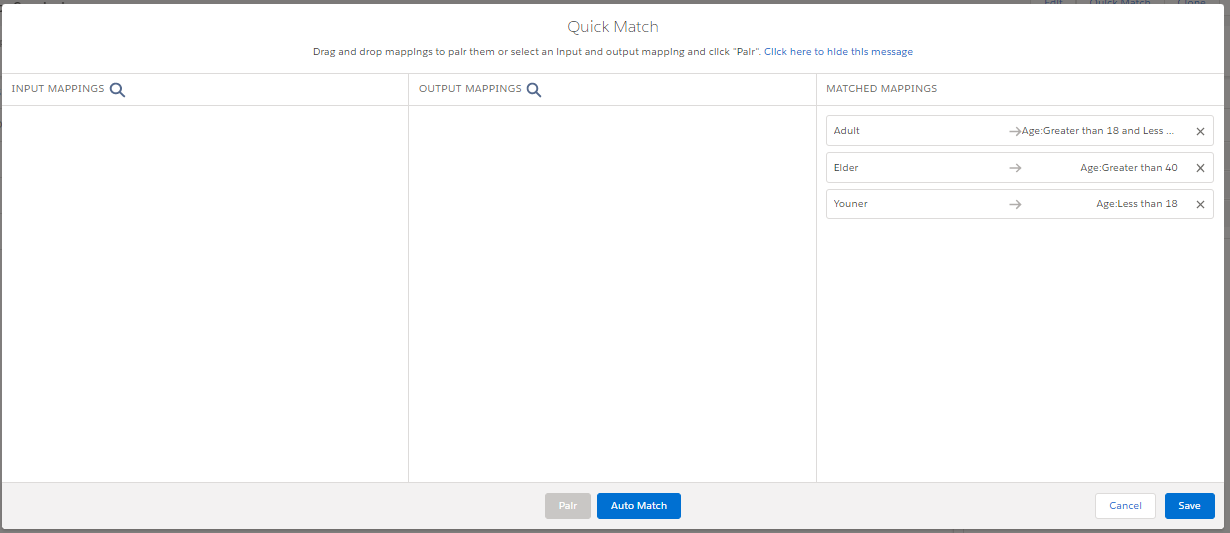Search the Input Mappings list

coord(117,90)
